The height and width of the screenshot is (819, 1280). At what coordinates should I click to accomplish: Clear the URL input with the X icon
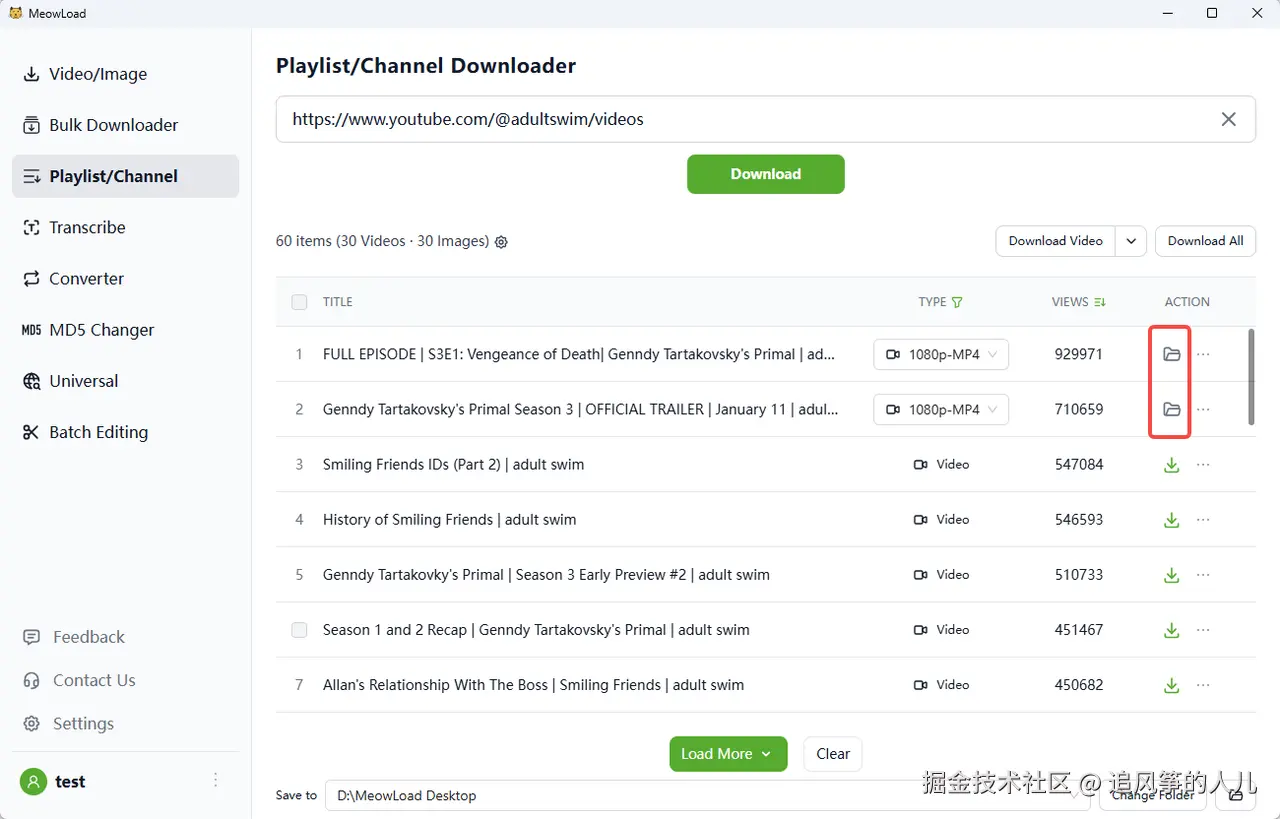click(1229, 119)
